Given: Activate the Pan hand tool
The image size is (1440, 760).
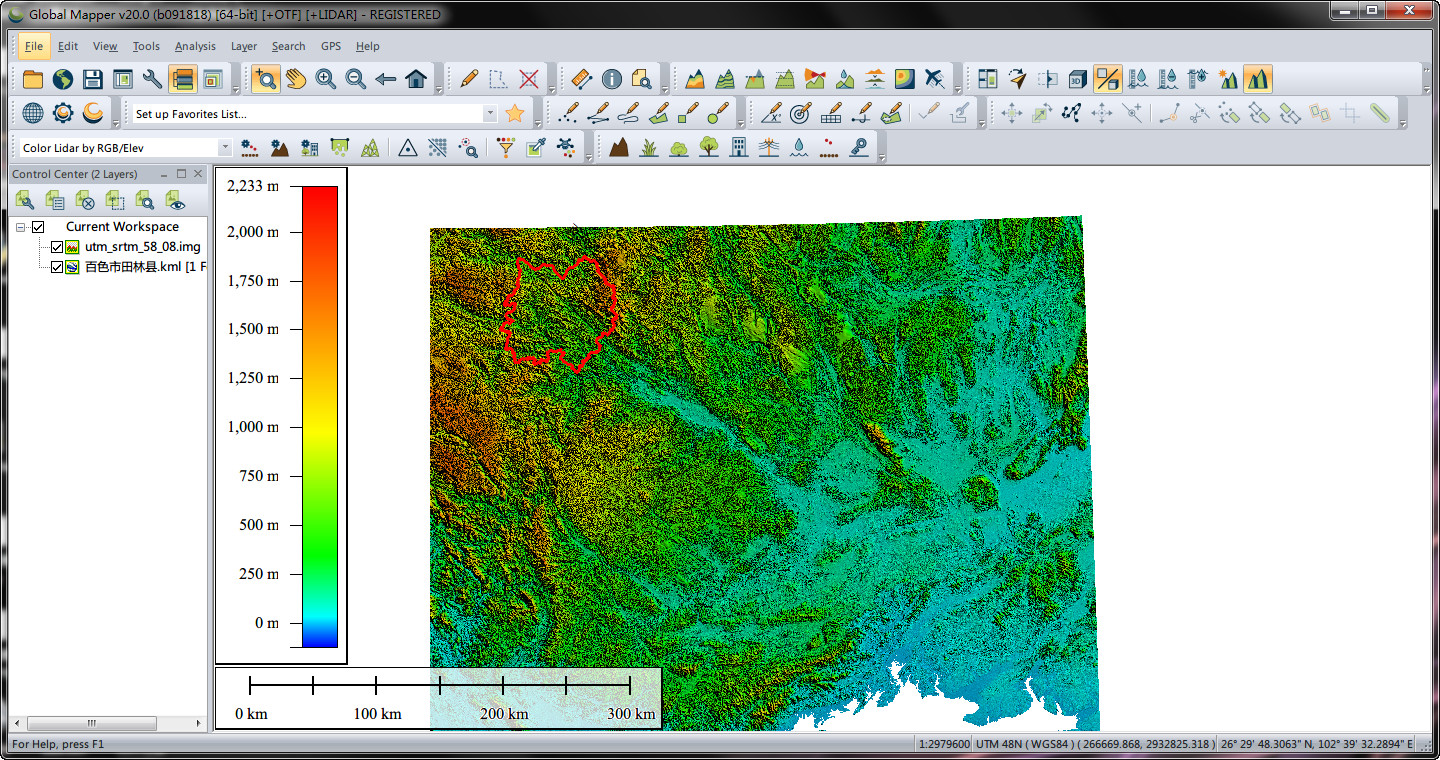Looking at the screenshot, I should pos(295,79).
